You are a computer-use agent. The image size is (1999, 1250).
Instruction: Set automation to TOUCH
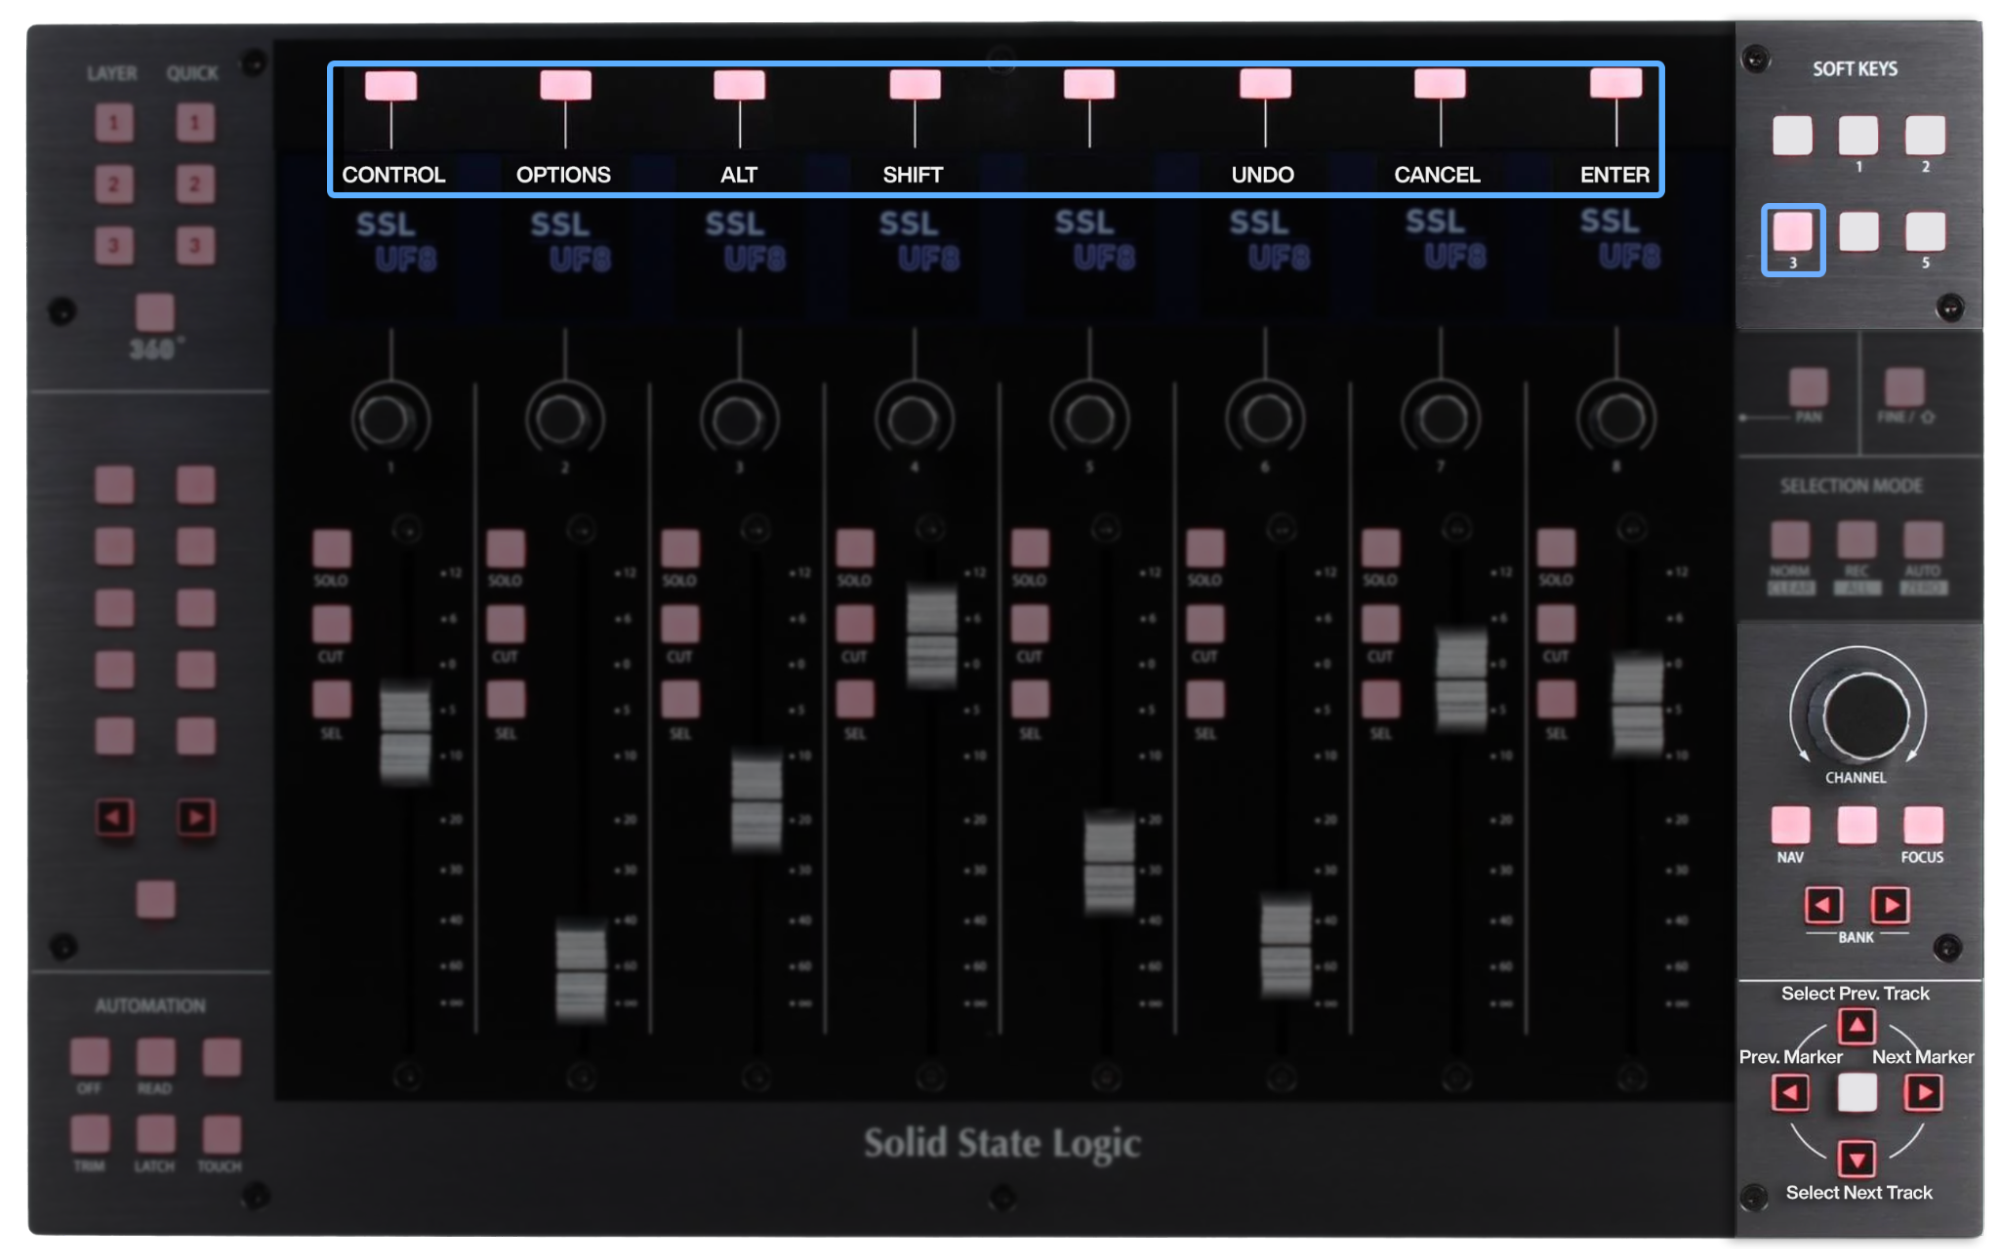[221, 1135]
